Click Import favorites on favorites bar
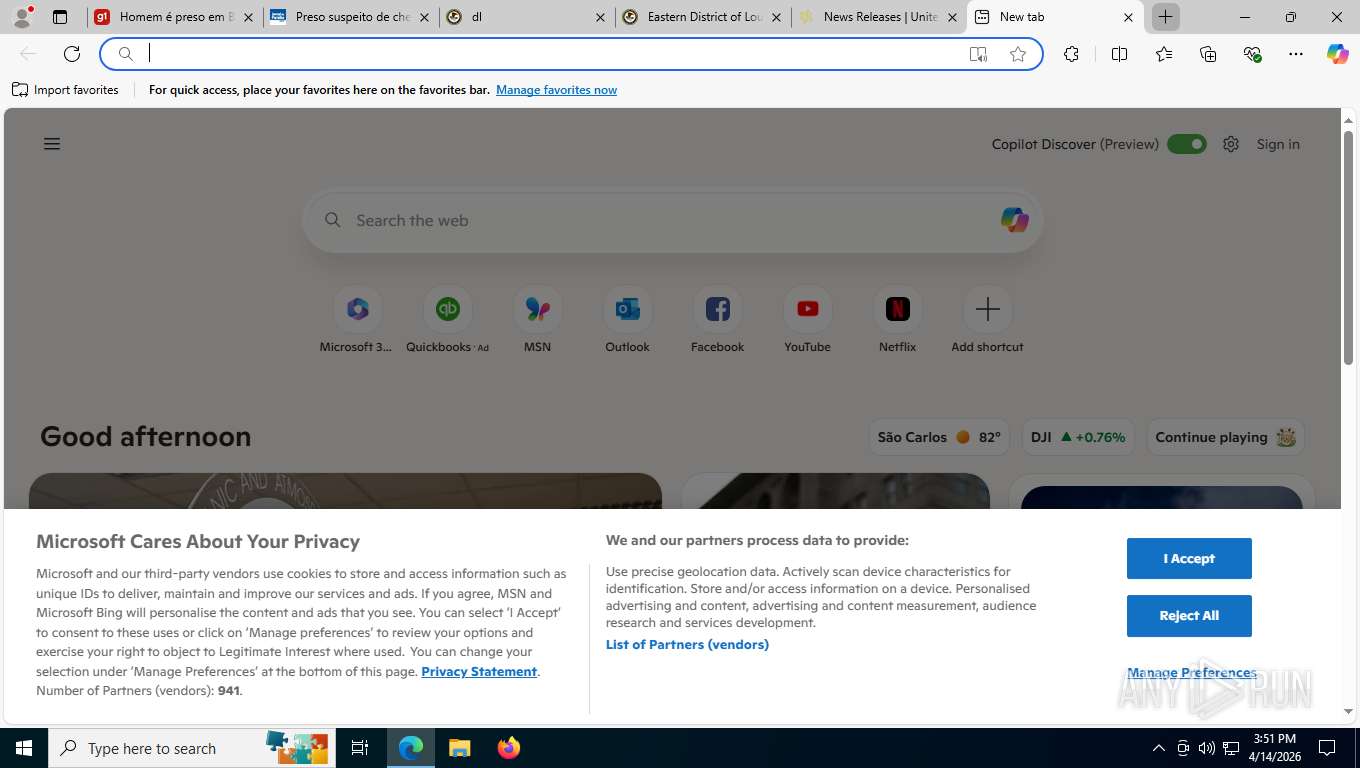The image size is (1360, 768). [65, 90]
